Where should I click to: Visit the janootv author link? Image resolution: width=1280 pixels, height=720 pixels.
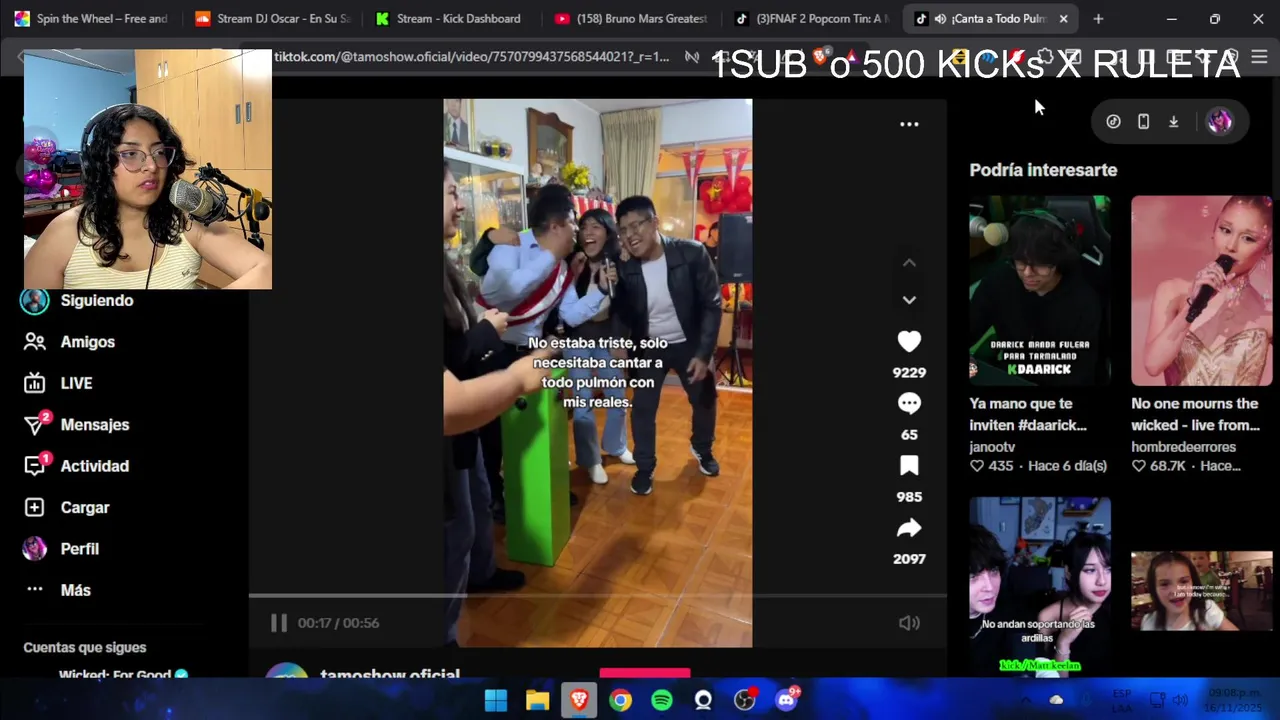point(992,447)
